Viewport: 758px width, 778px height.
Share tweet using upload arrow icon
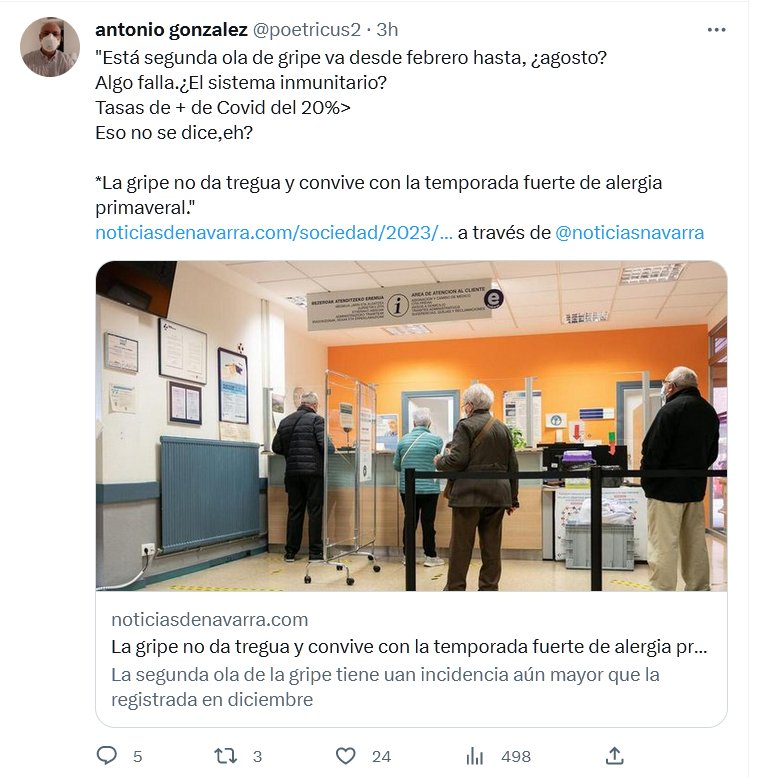[x=615, y=756]
